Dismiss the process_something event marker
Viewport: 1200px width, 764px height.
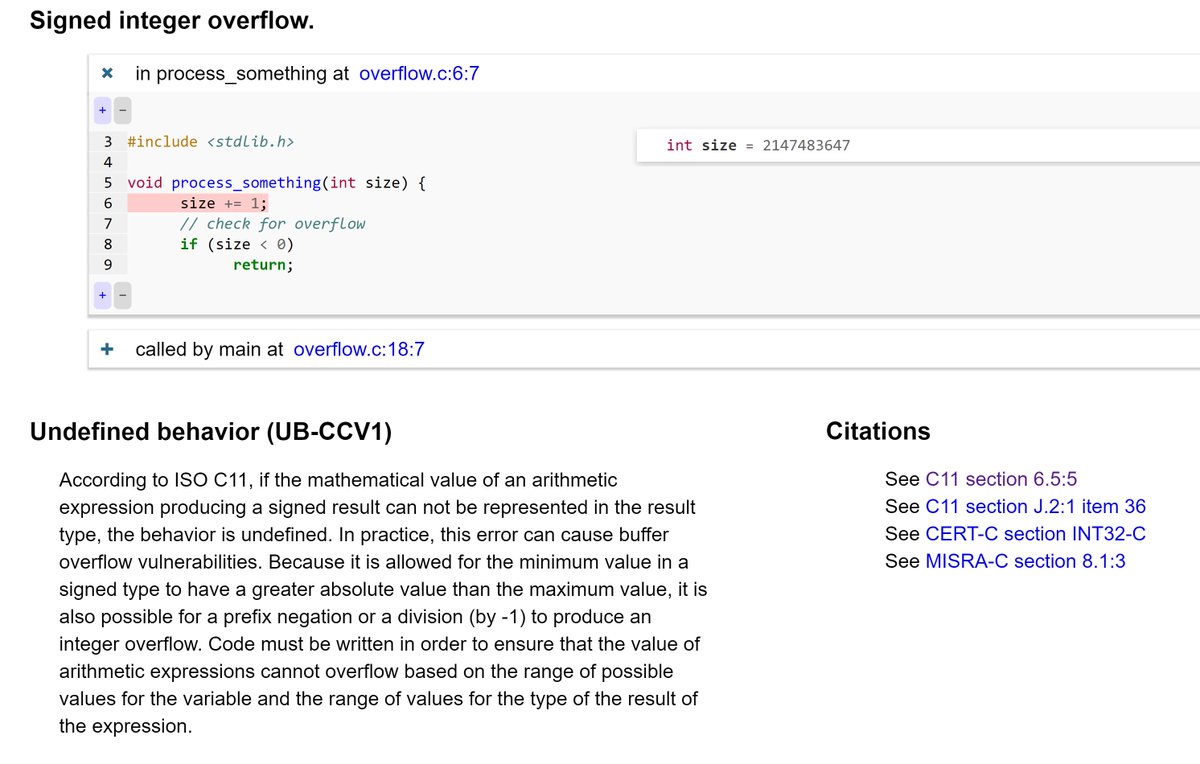point(107,72)
